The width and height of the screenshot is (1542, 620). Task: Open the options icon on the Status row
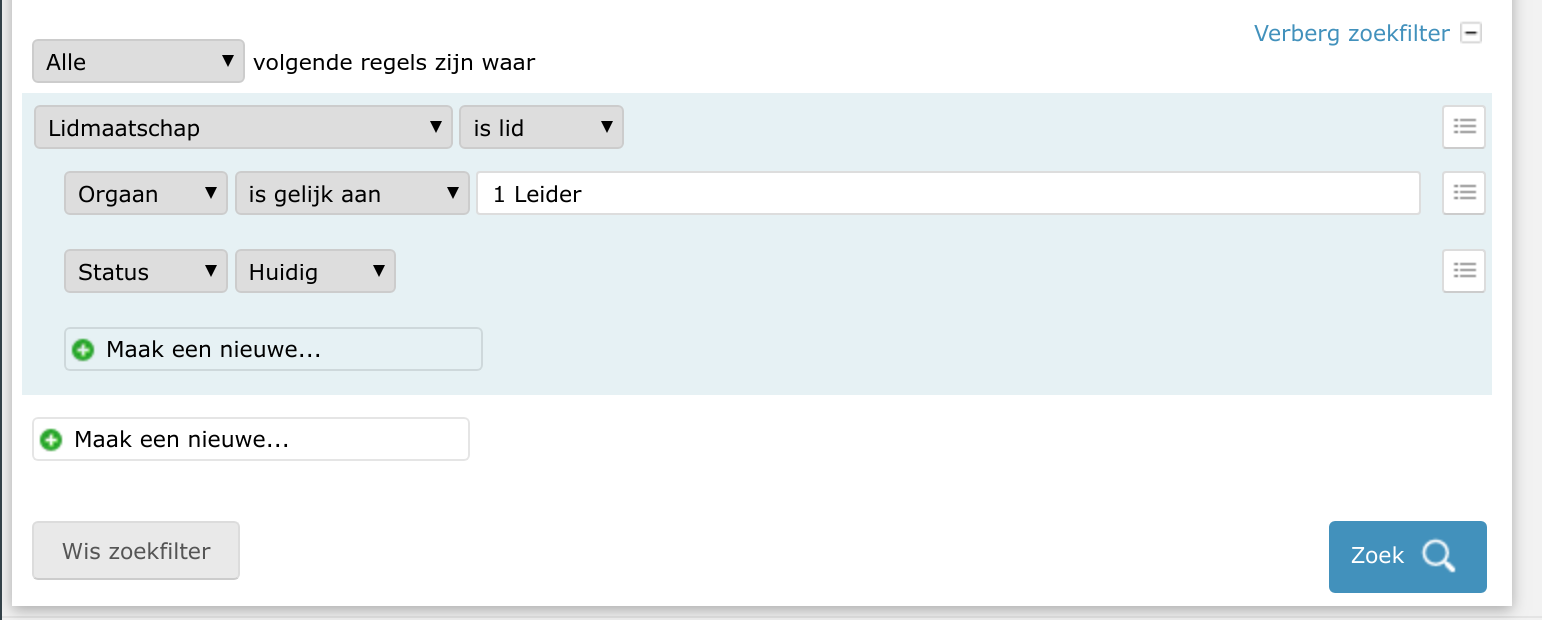point(1463,270)
